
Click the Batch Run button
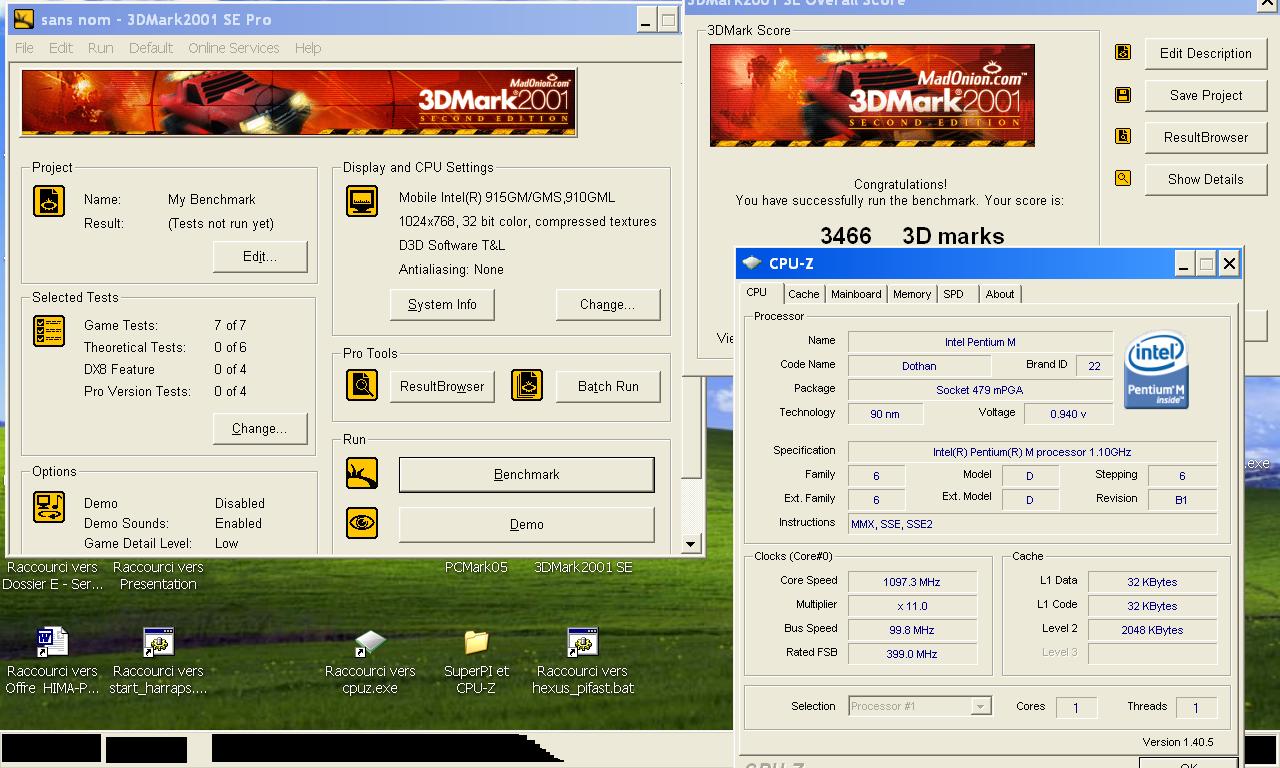tap(608, 387)
